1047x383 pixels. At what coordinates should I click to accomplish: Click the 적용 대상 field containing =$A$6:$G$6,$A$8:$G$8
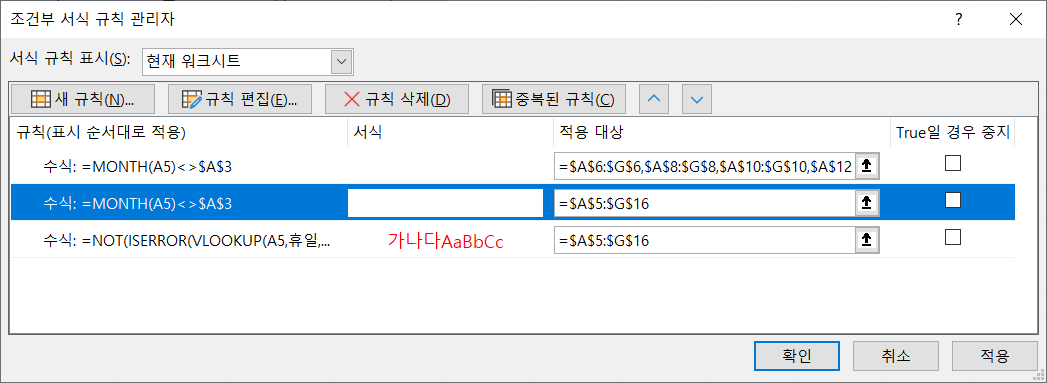(705, 167)
